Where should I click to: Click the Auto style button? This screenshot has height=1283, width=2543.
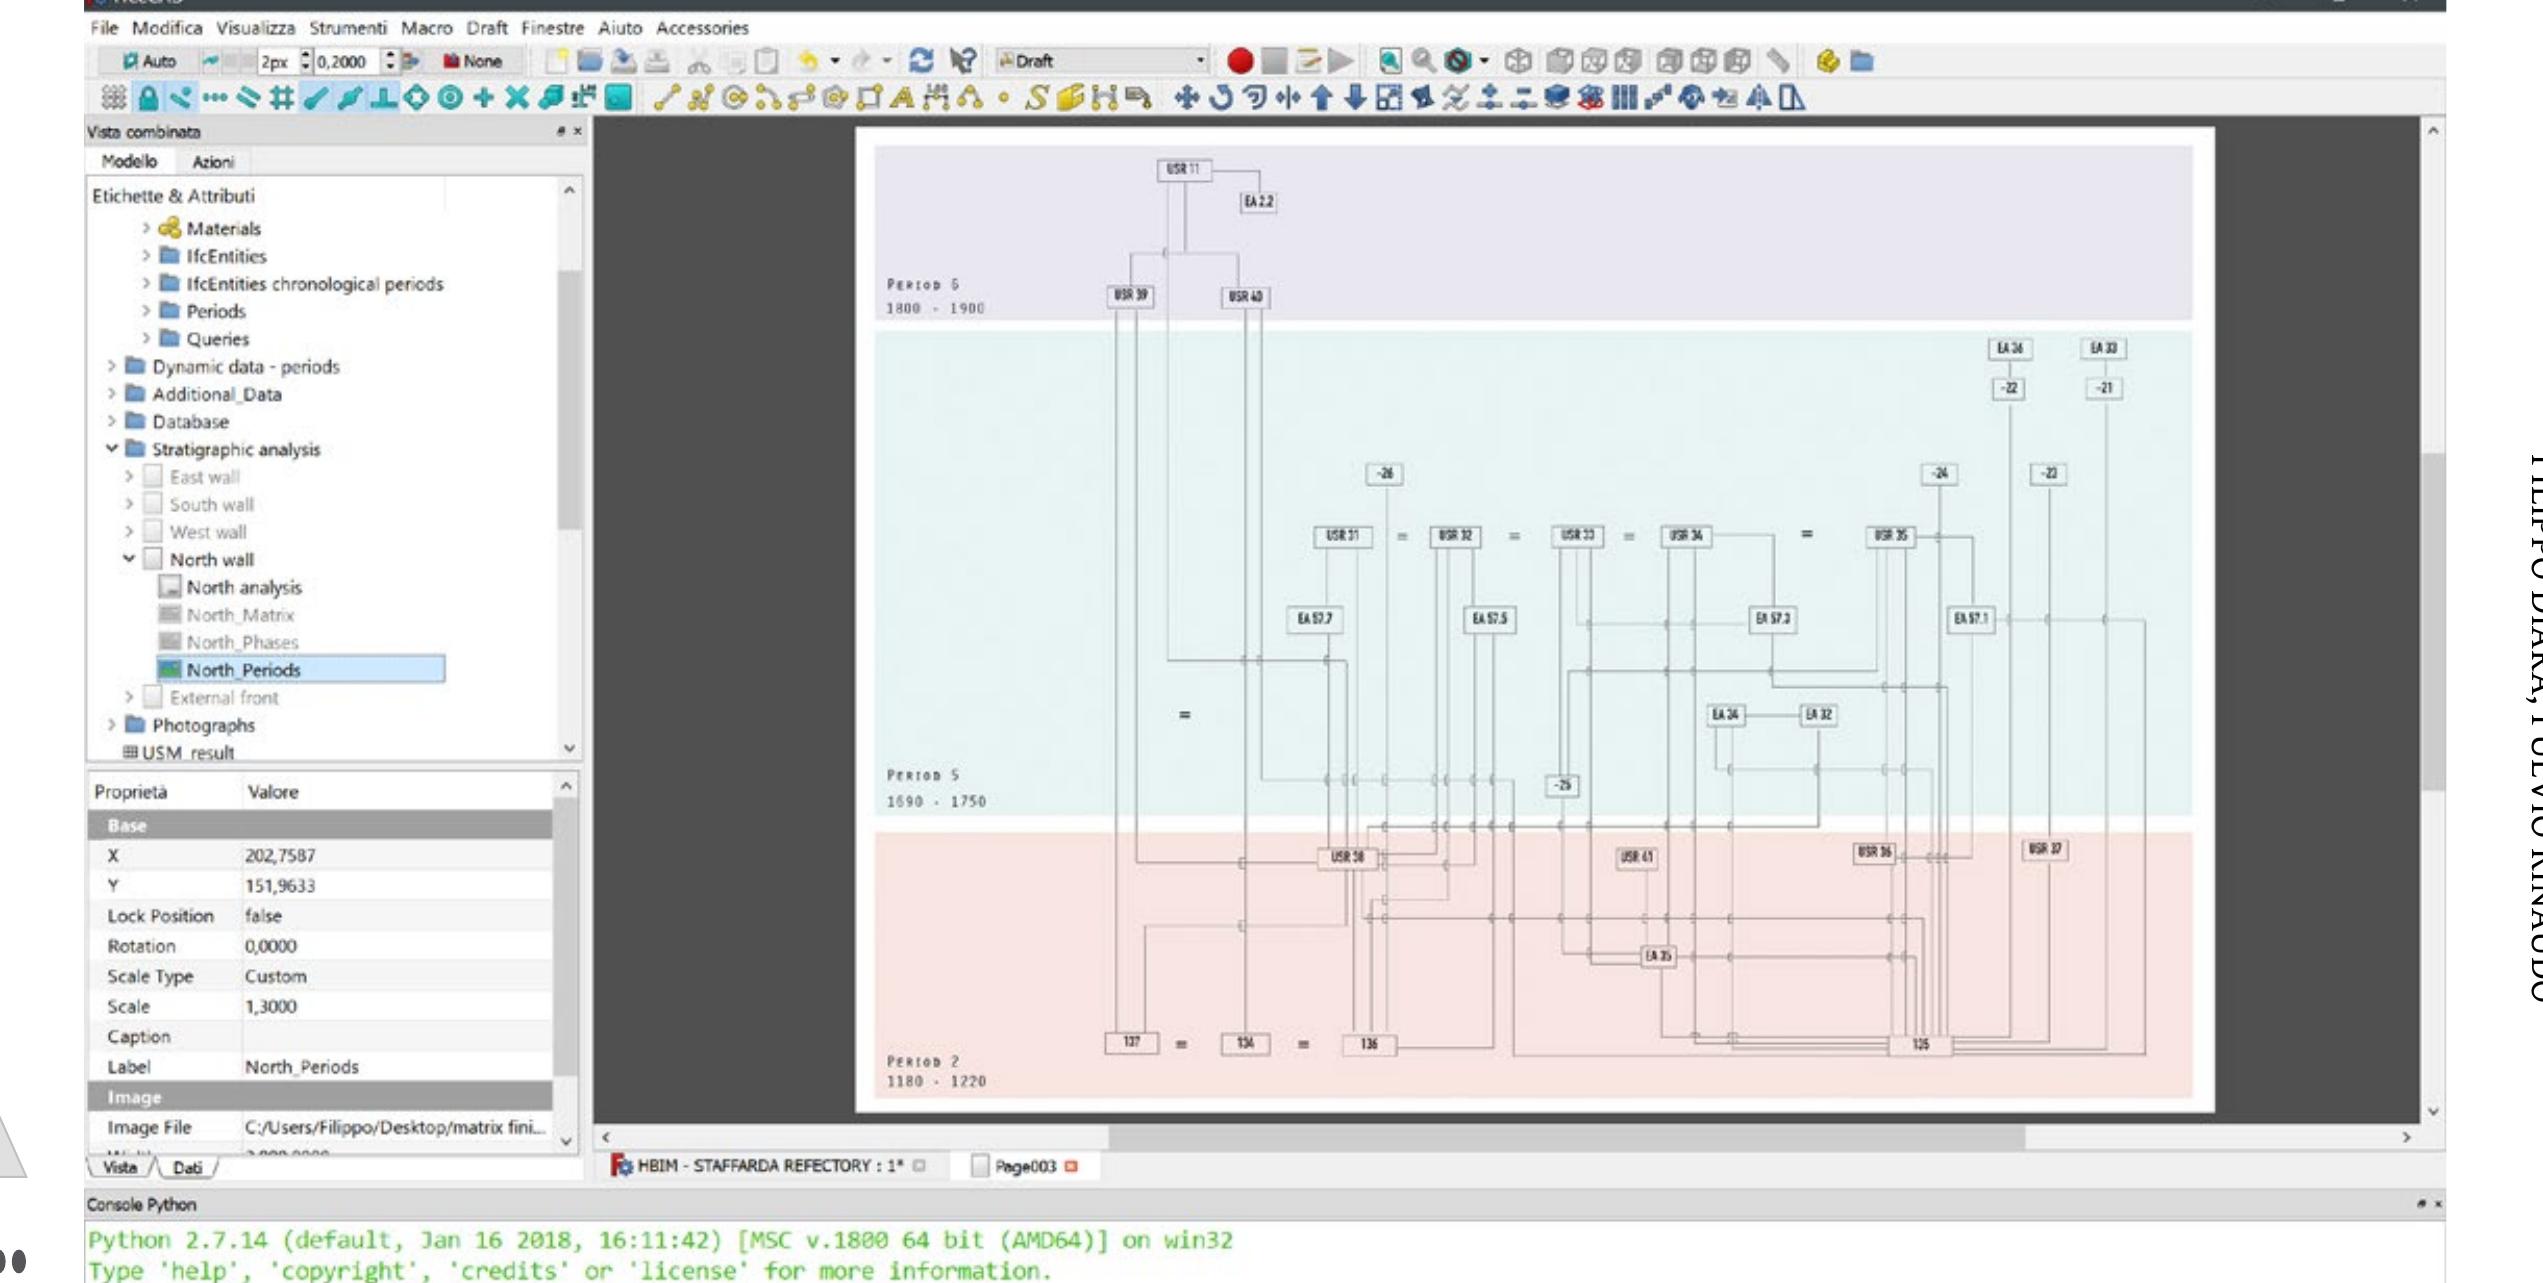click(149, 61)
